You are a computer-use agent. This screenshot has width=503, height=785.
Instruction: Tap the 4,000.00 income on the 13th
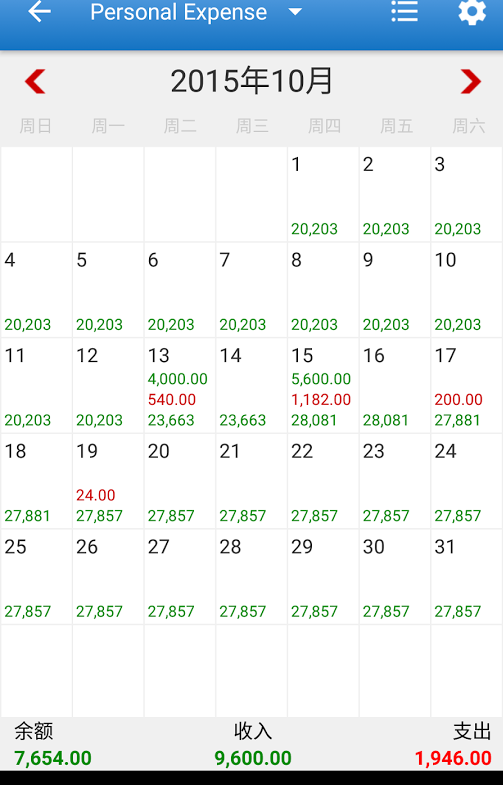coord(178,379)
